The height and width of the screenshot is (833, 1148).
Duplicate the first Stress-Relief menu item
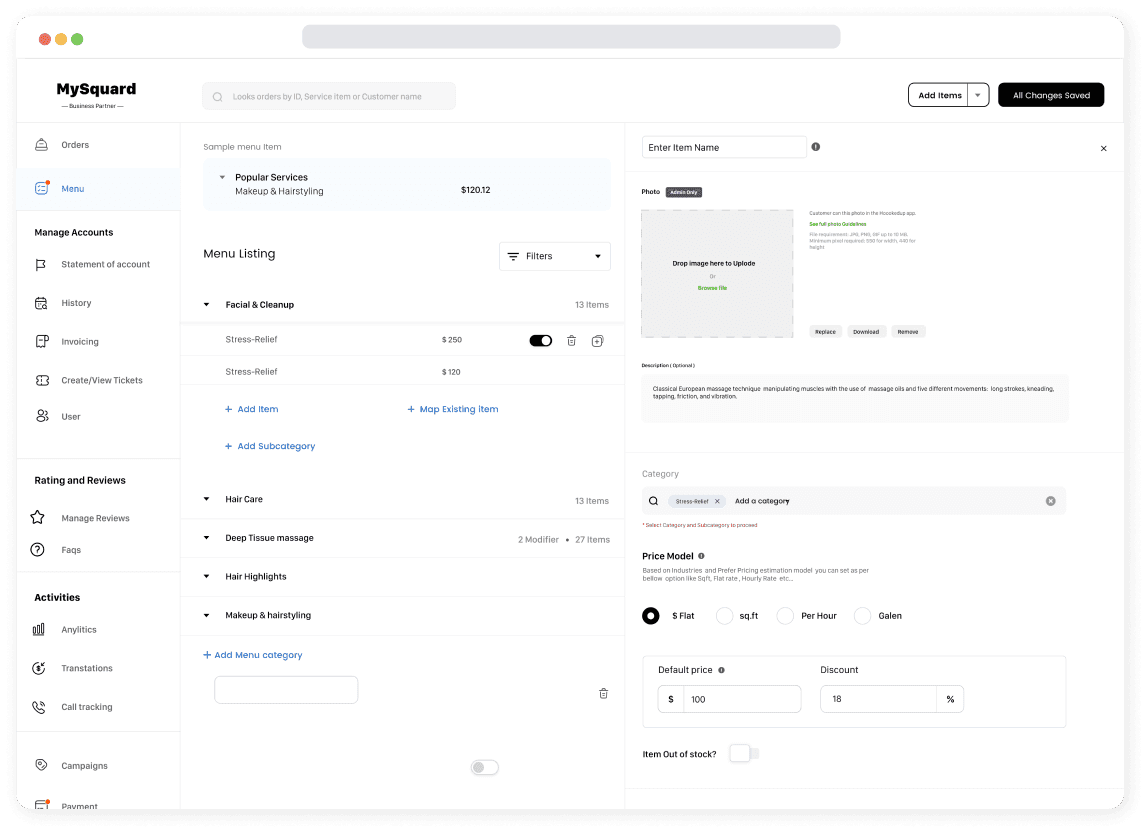pos(597,341)
